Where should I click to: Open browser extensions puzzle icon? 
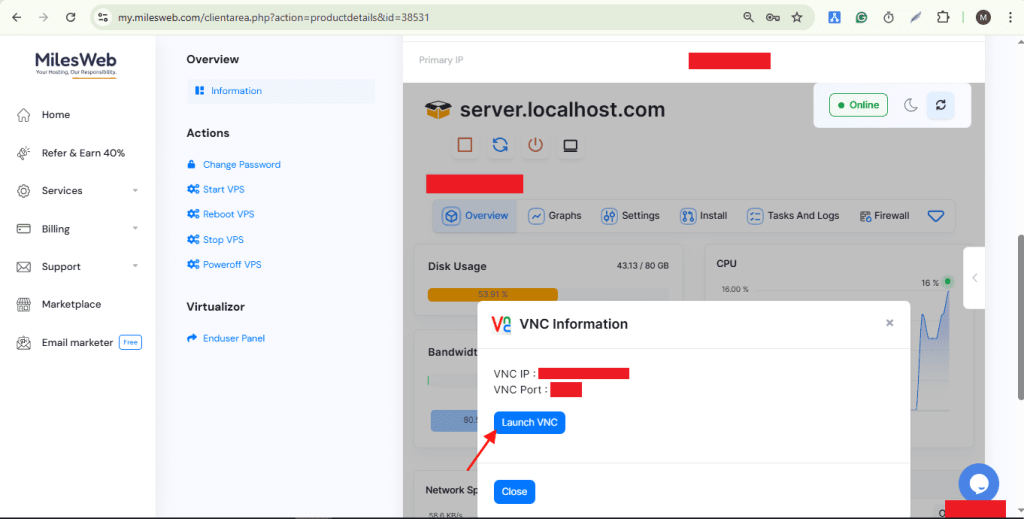(942, 17)
